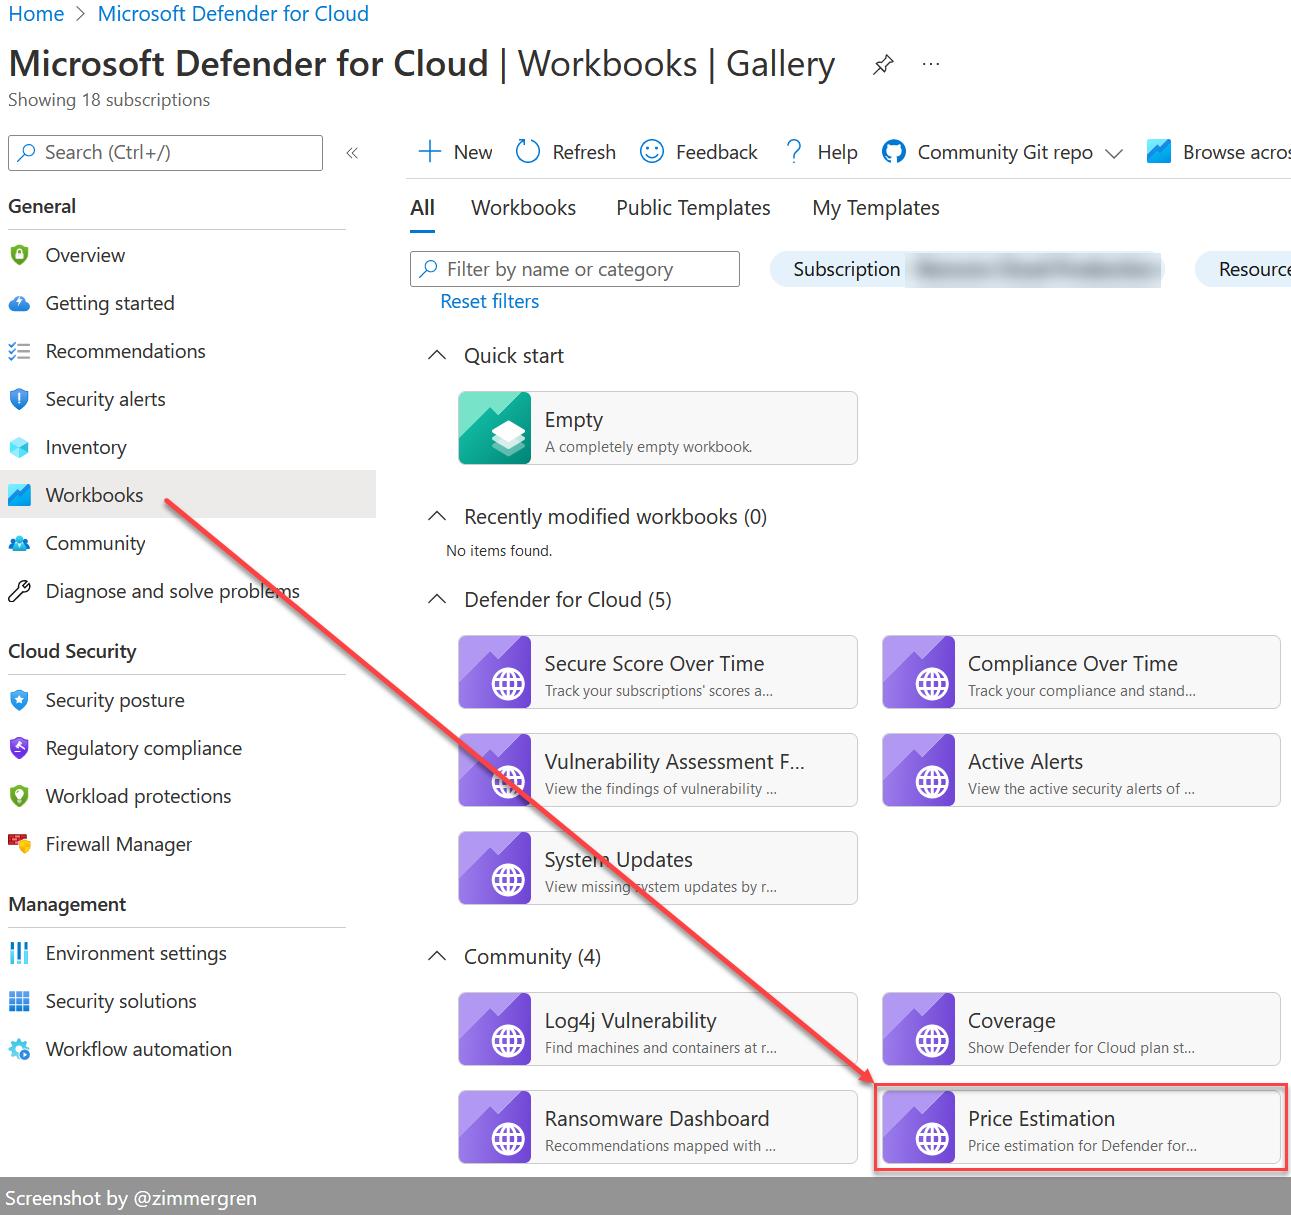The height and width of the screenshot is (1215, 1291).
Task: Click the Getting started cloud icon
Action: tap(19, 303)
